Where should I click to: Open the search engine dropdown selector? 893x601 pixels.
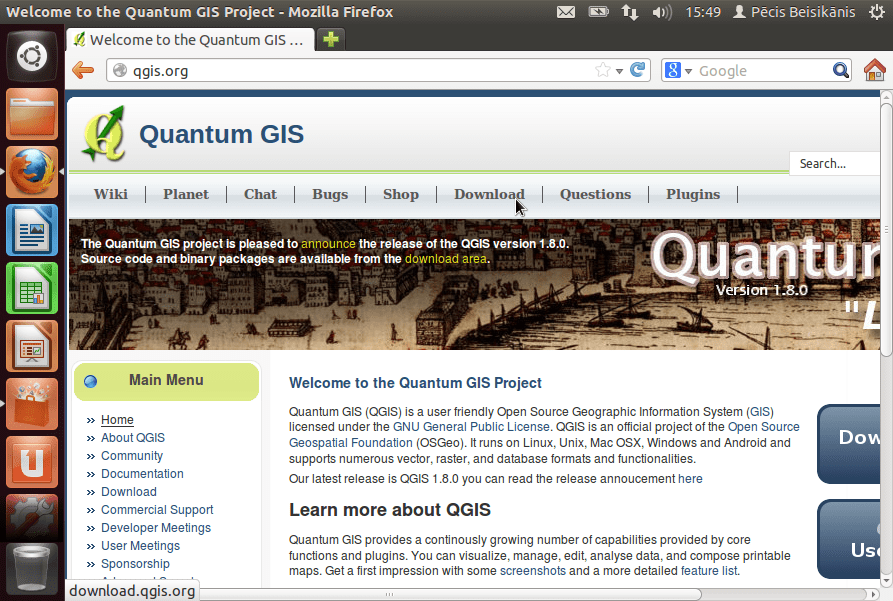[x=678, y=71]
